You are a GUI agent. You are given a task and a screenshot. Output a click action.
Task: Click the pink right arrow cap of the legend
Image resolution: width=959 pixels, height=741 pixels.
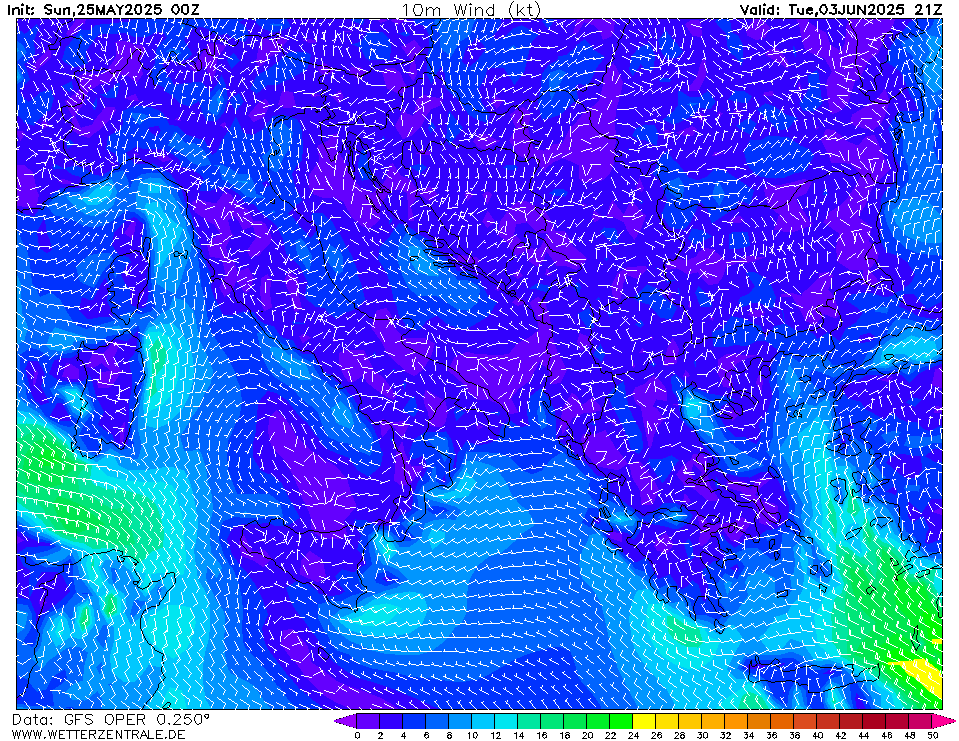click(943, 721)
